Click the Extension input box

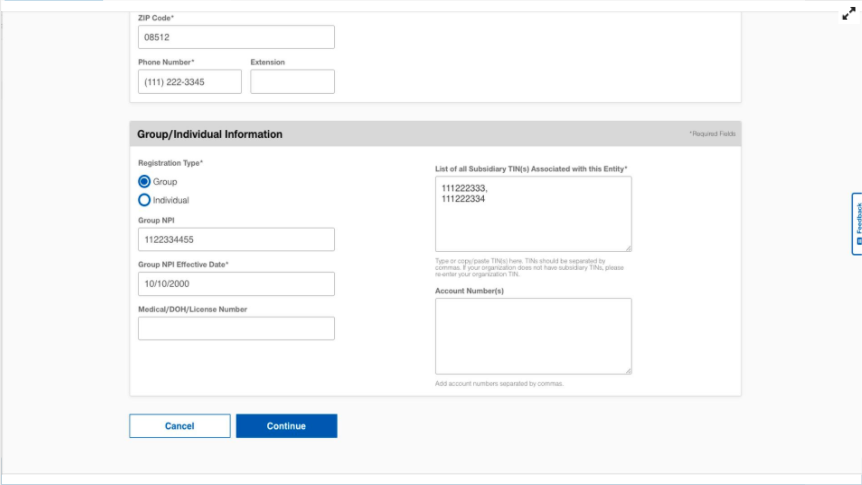point(292,81)
